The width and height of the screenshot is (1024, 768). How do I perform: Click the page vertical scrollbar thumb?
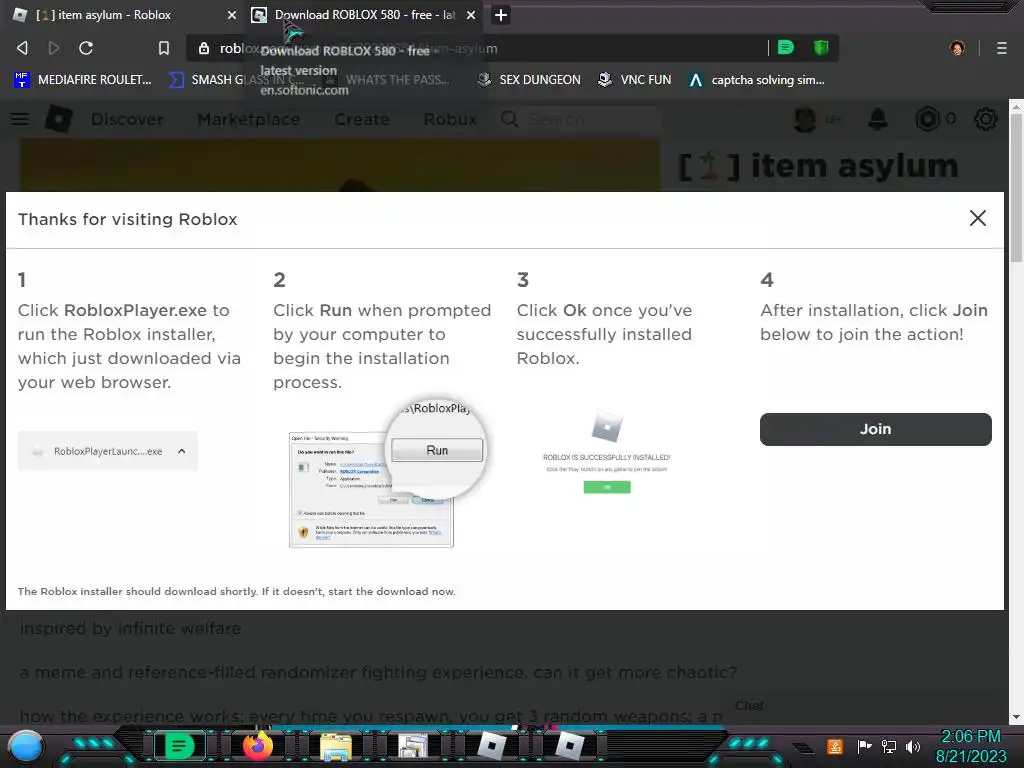[x=1016, y=188]
